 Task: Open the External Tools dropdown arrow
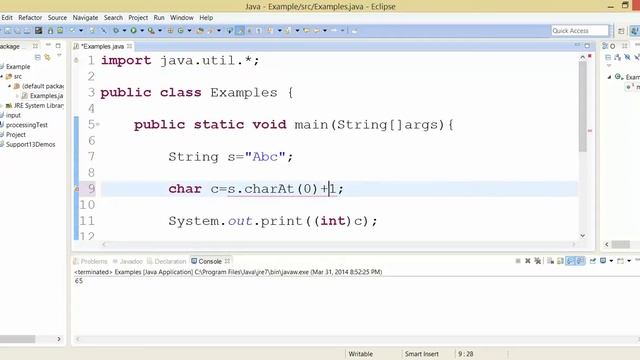coord(160,31)
